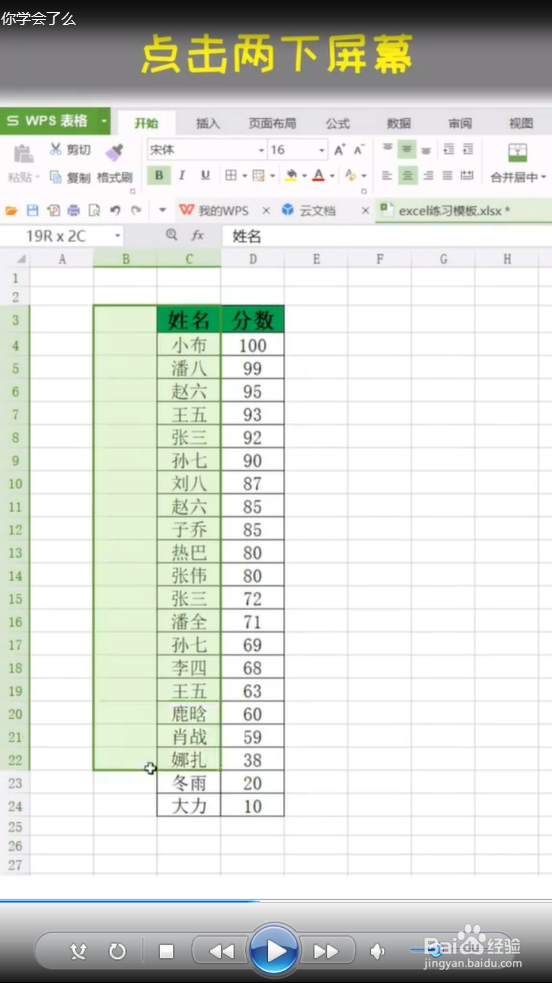Click the save disk icon in quick access

tap(32, 211)
